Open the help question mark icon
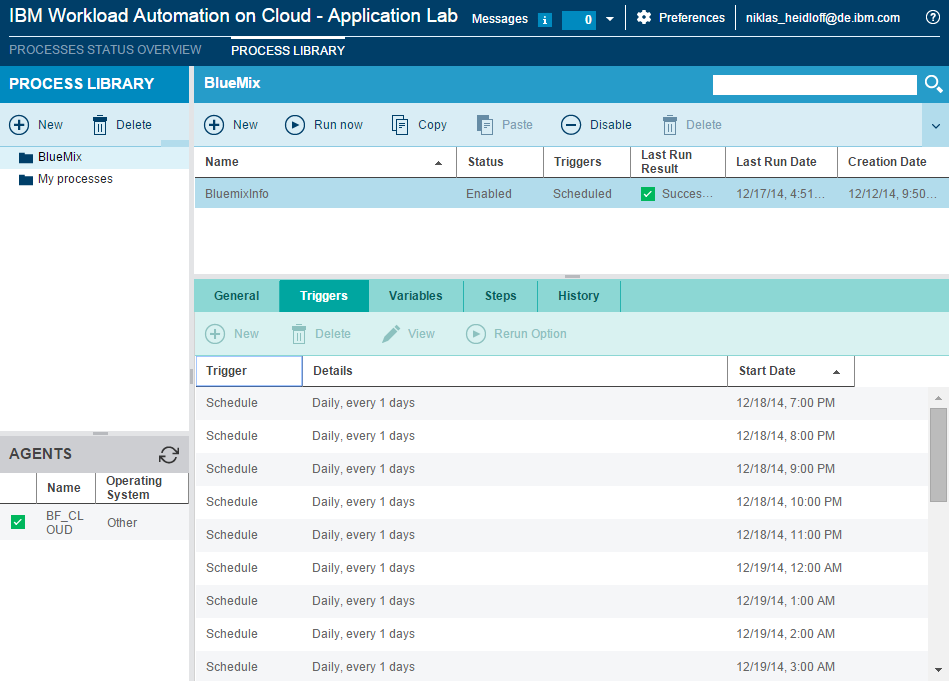This screenshot has width=949, height=681. (x=933, y=18)
